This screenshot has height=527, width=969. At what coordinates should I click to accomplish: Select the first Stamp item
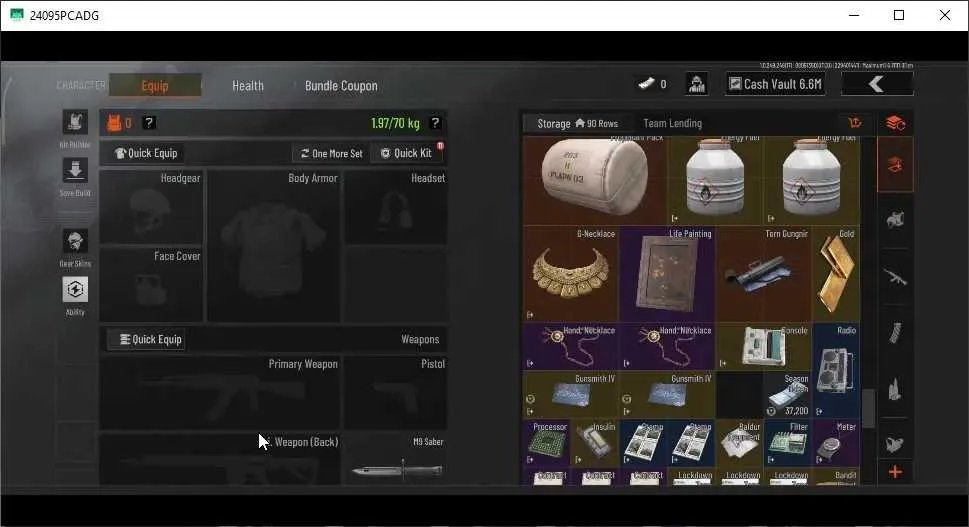point(643,443)
